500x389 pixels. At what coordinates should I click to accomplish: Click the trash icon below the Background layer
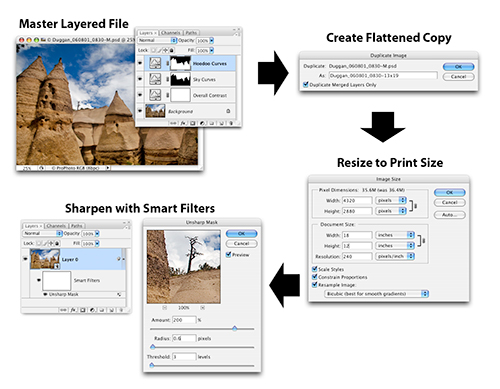231,123
